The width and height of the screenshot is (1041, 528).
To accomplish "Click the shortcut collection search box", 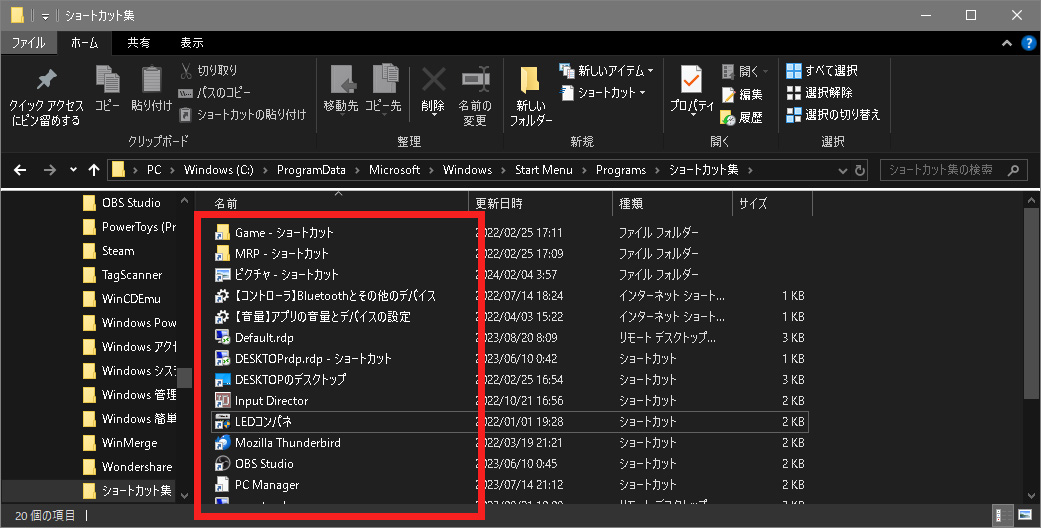I will (x=948, y=169).
